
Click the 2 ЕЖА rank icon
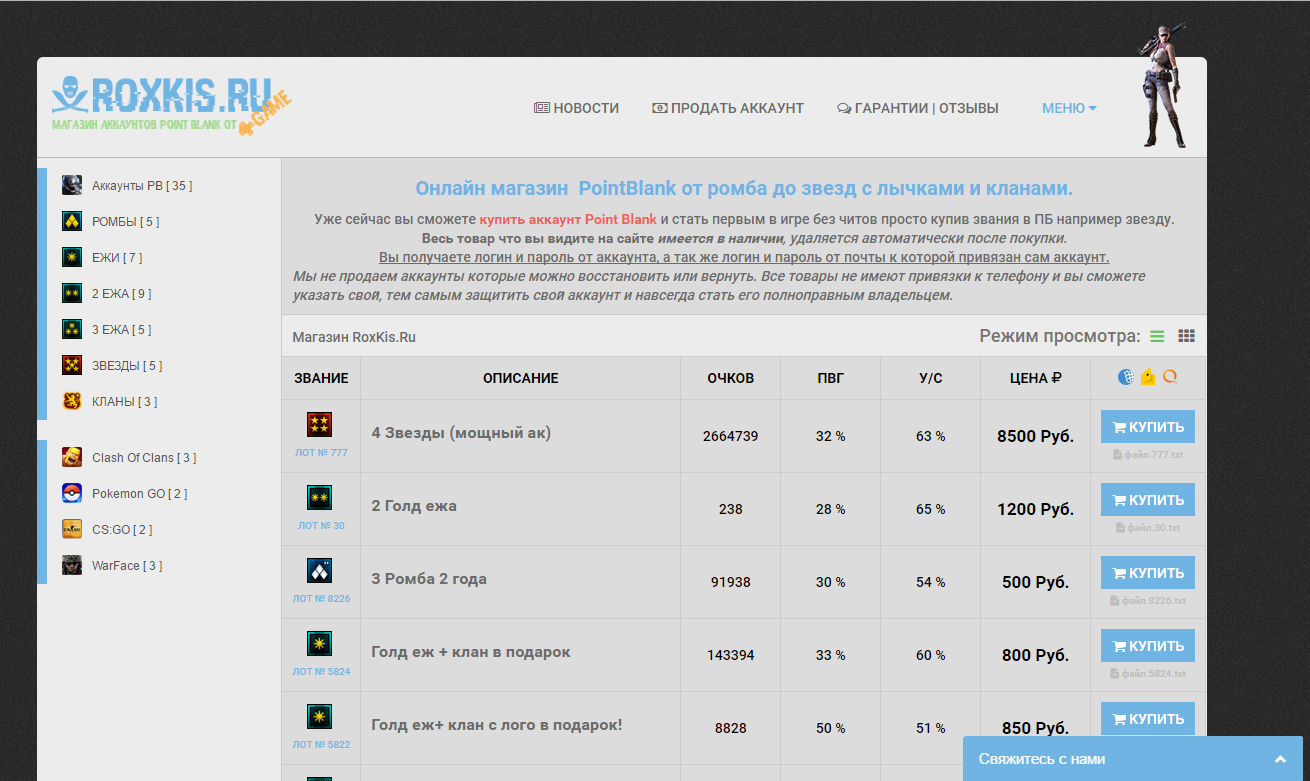[72, 293]
